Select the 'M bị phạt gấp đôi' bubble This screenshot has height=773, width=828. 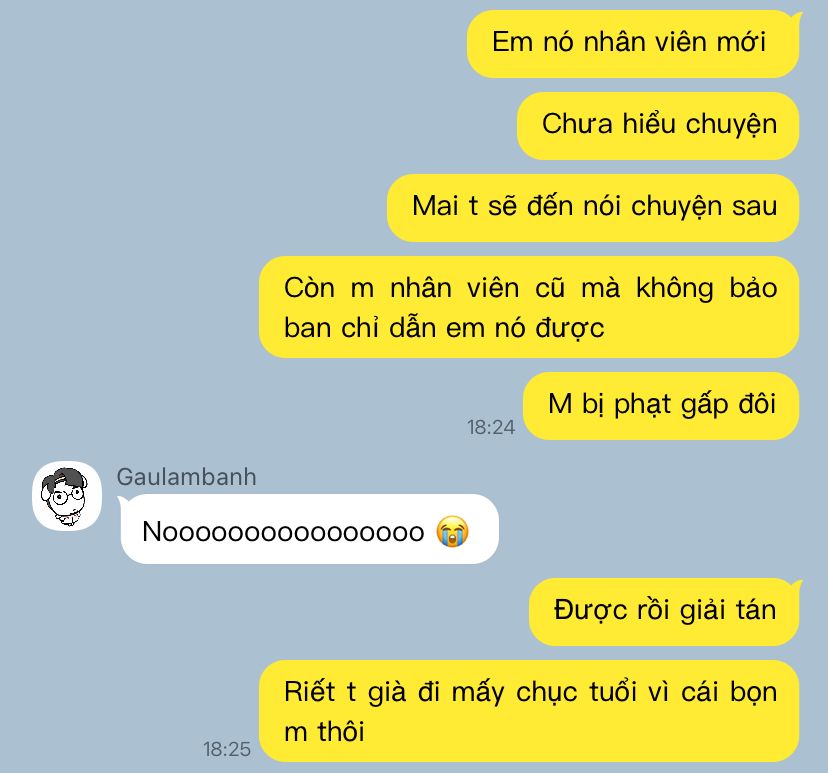661,406
